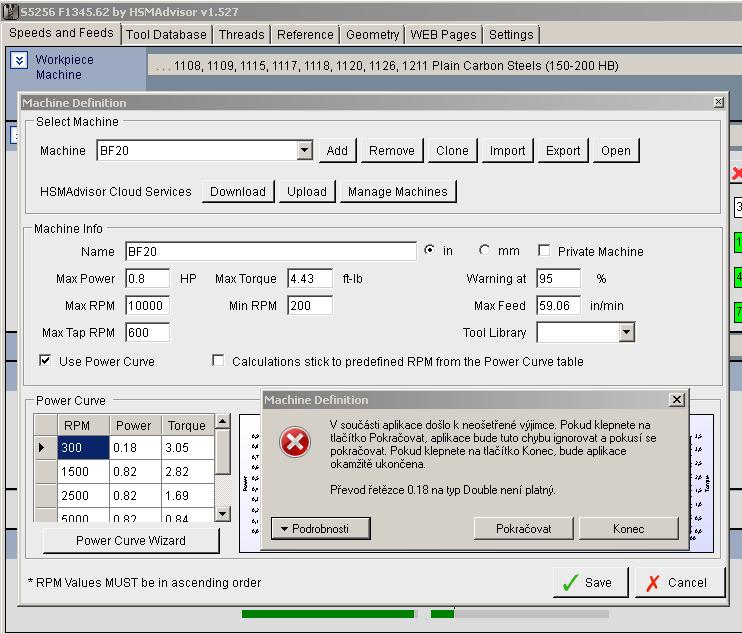Viewport: 742px width, 634px height.
Task: Close the error message dialog
Action: [x=676, y=400]
